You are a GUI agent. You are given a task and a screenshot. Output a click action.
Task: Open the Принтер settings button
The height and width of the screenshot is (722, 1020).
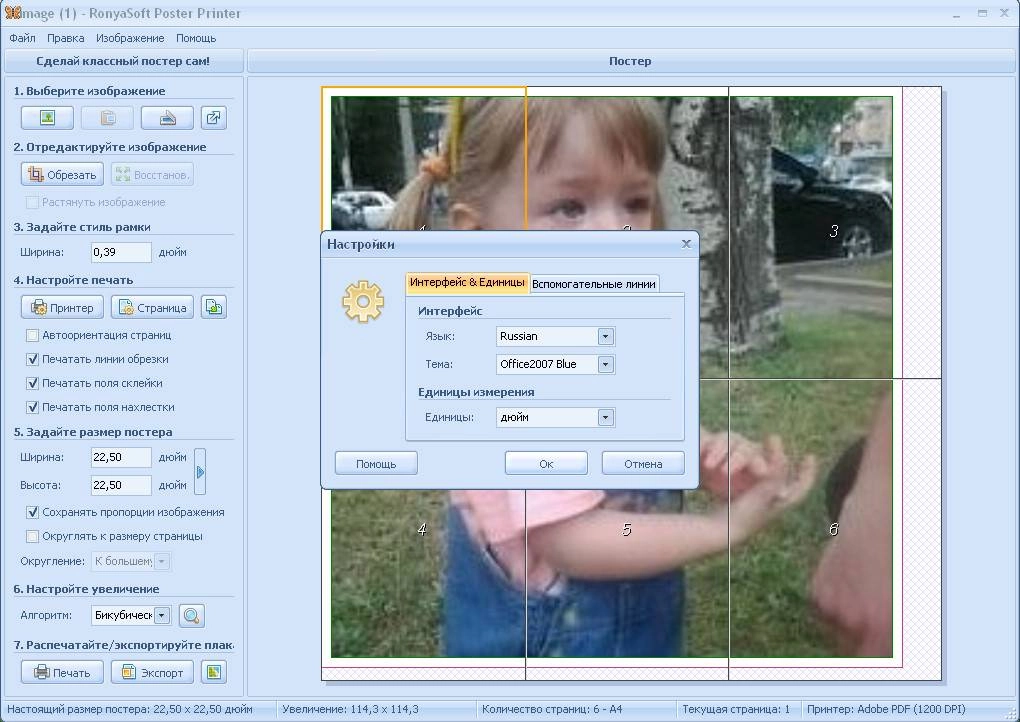(x=62, y=307)
